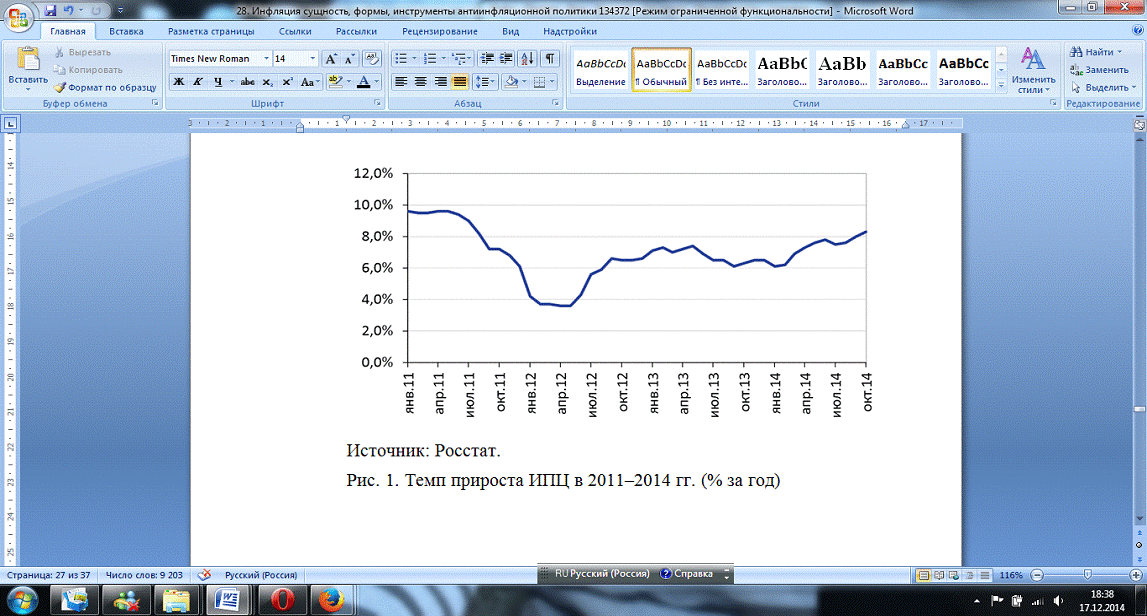
Task: Toggle bold (Ж) formatting
Action: [178, 82]
